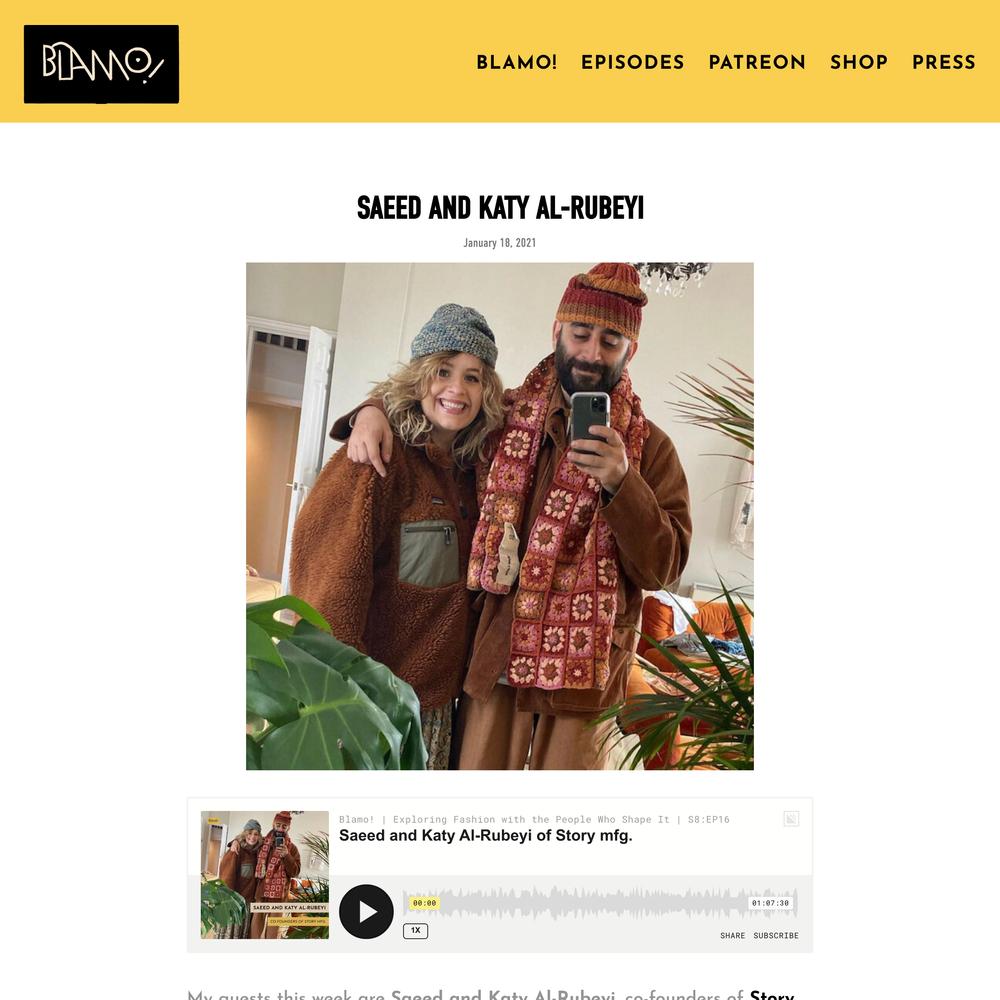Visit the PRESS page
Screen dimensions: 1000x1000
click(x=944, y=62)
